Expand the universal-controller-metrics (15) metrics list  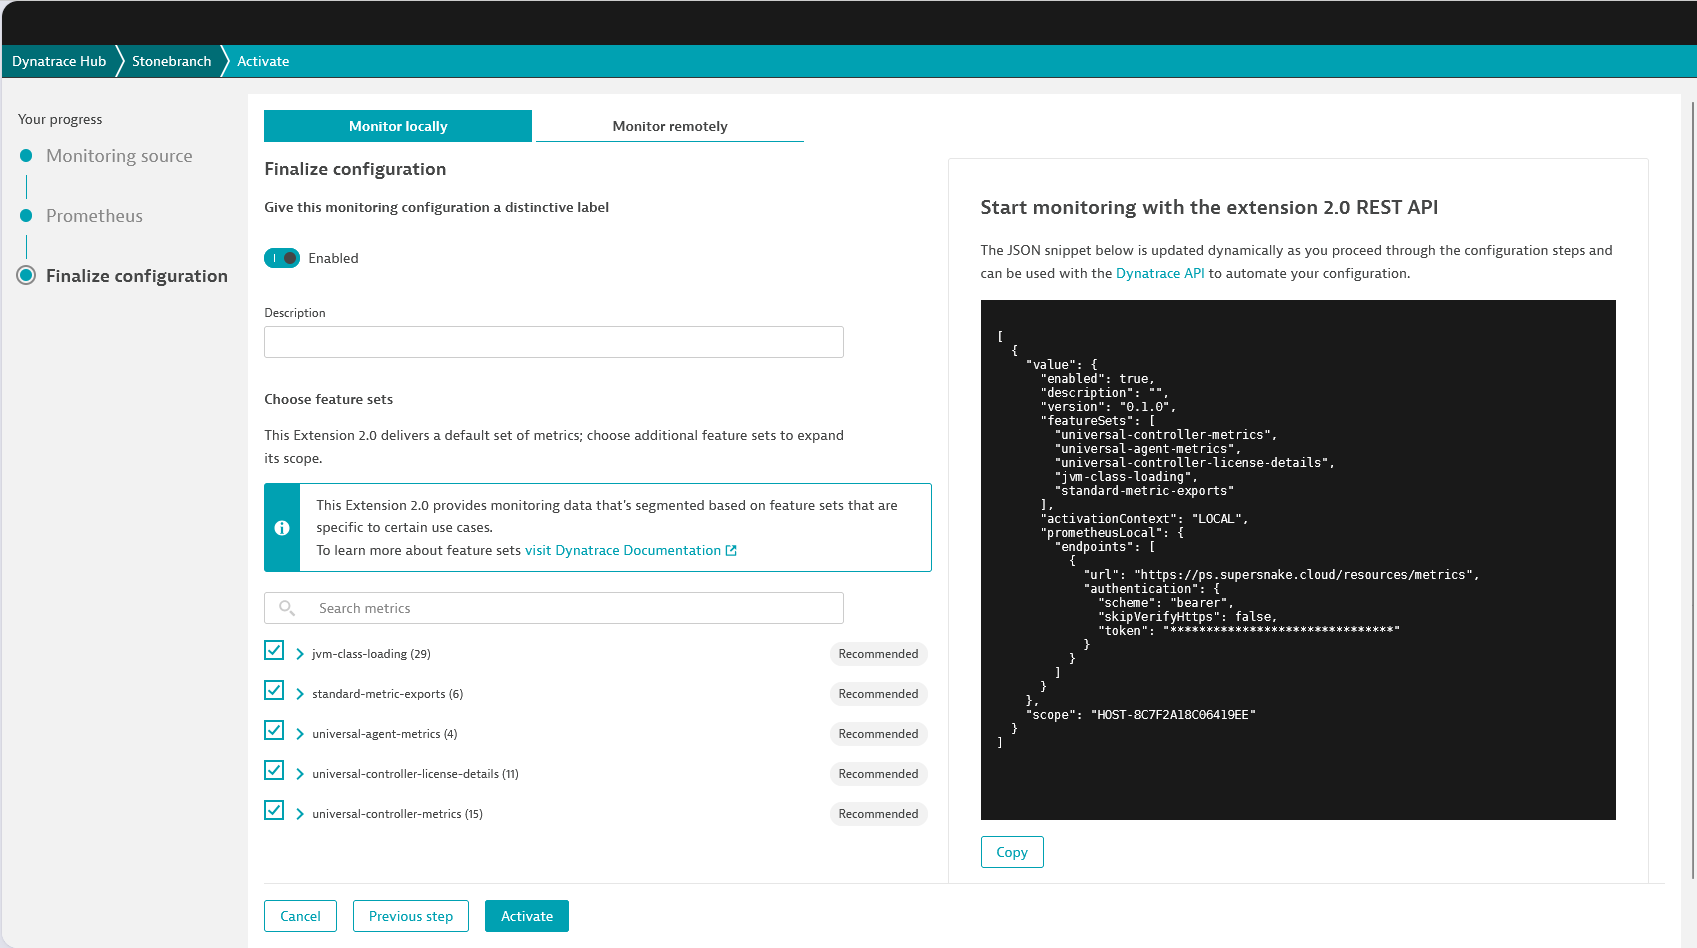click(x=300, y=814)
